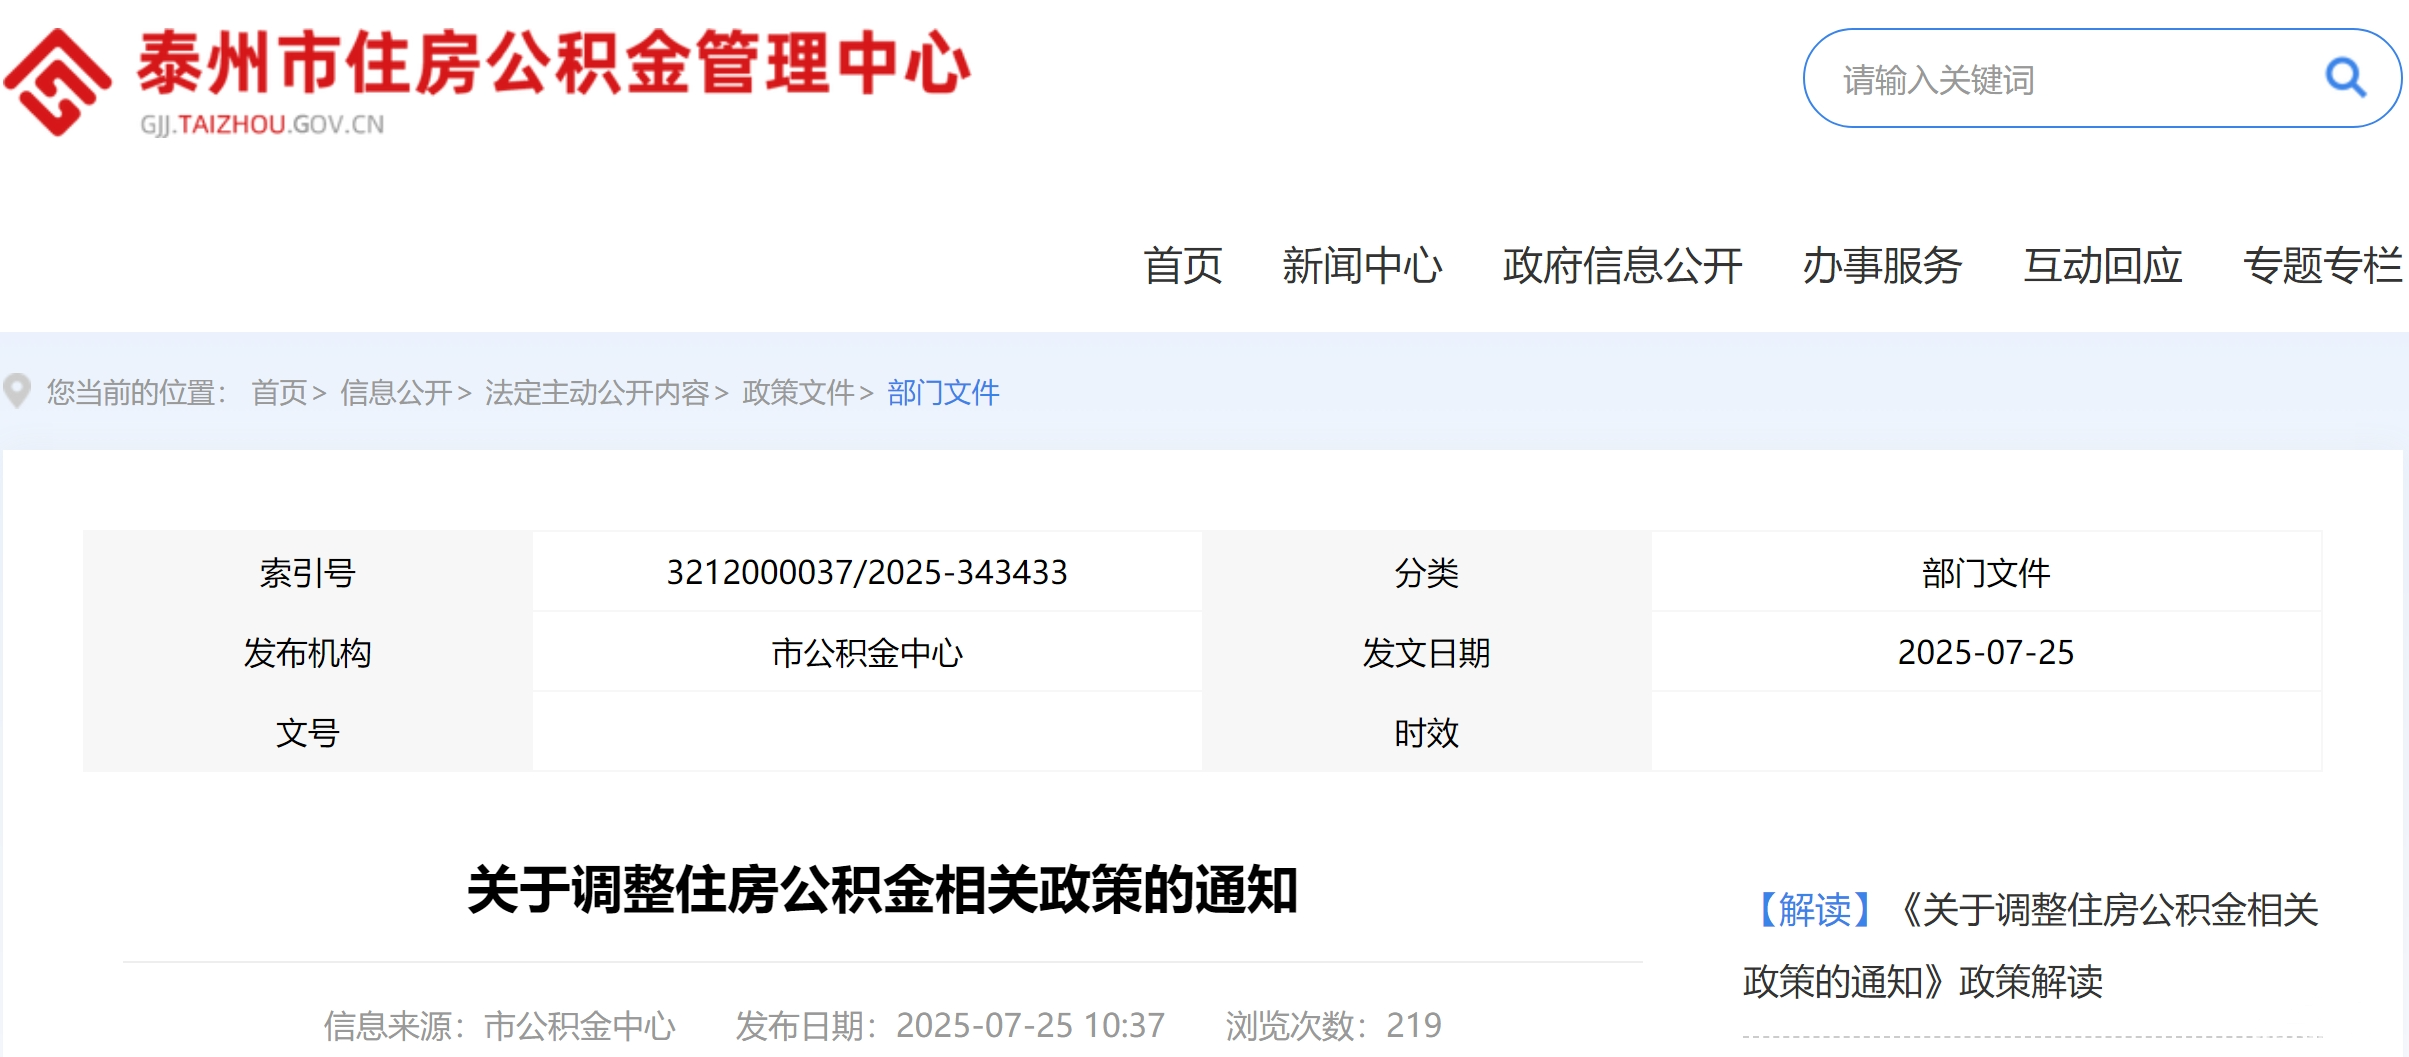Click breadcrumb link 首页

coord(279,392)
